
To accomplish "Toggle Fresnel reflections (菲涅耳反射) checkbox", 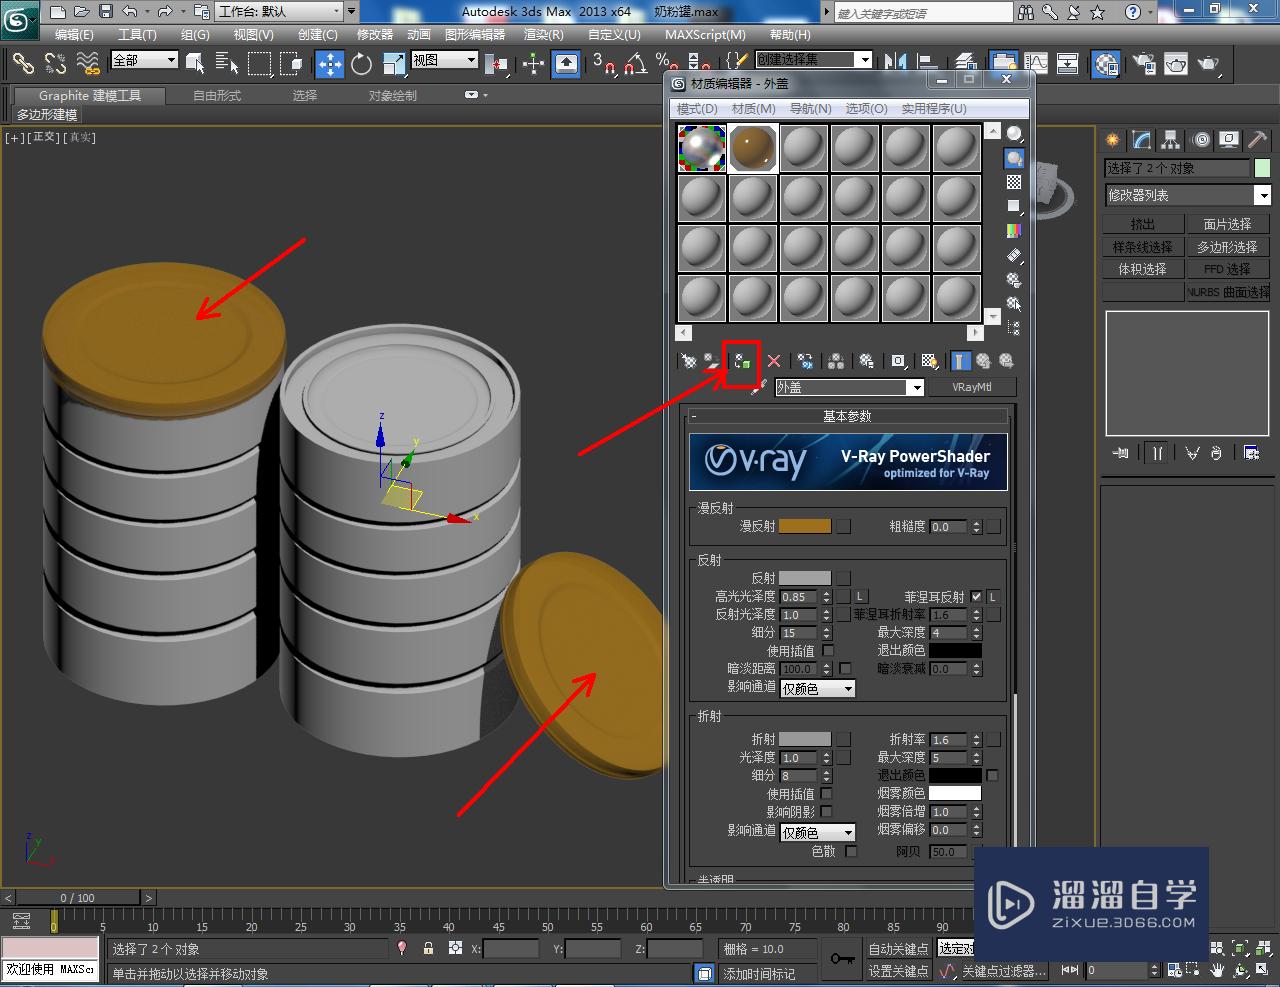I will tap(977, 596).
